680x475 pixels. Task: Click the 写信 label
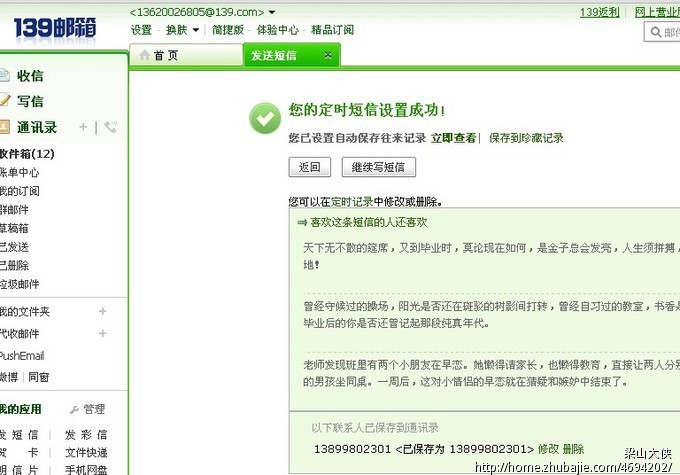[30, 101]
